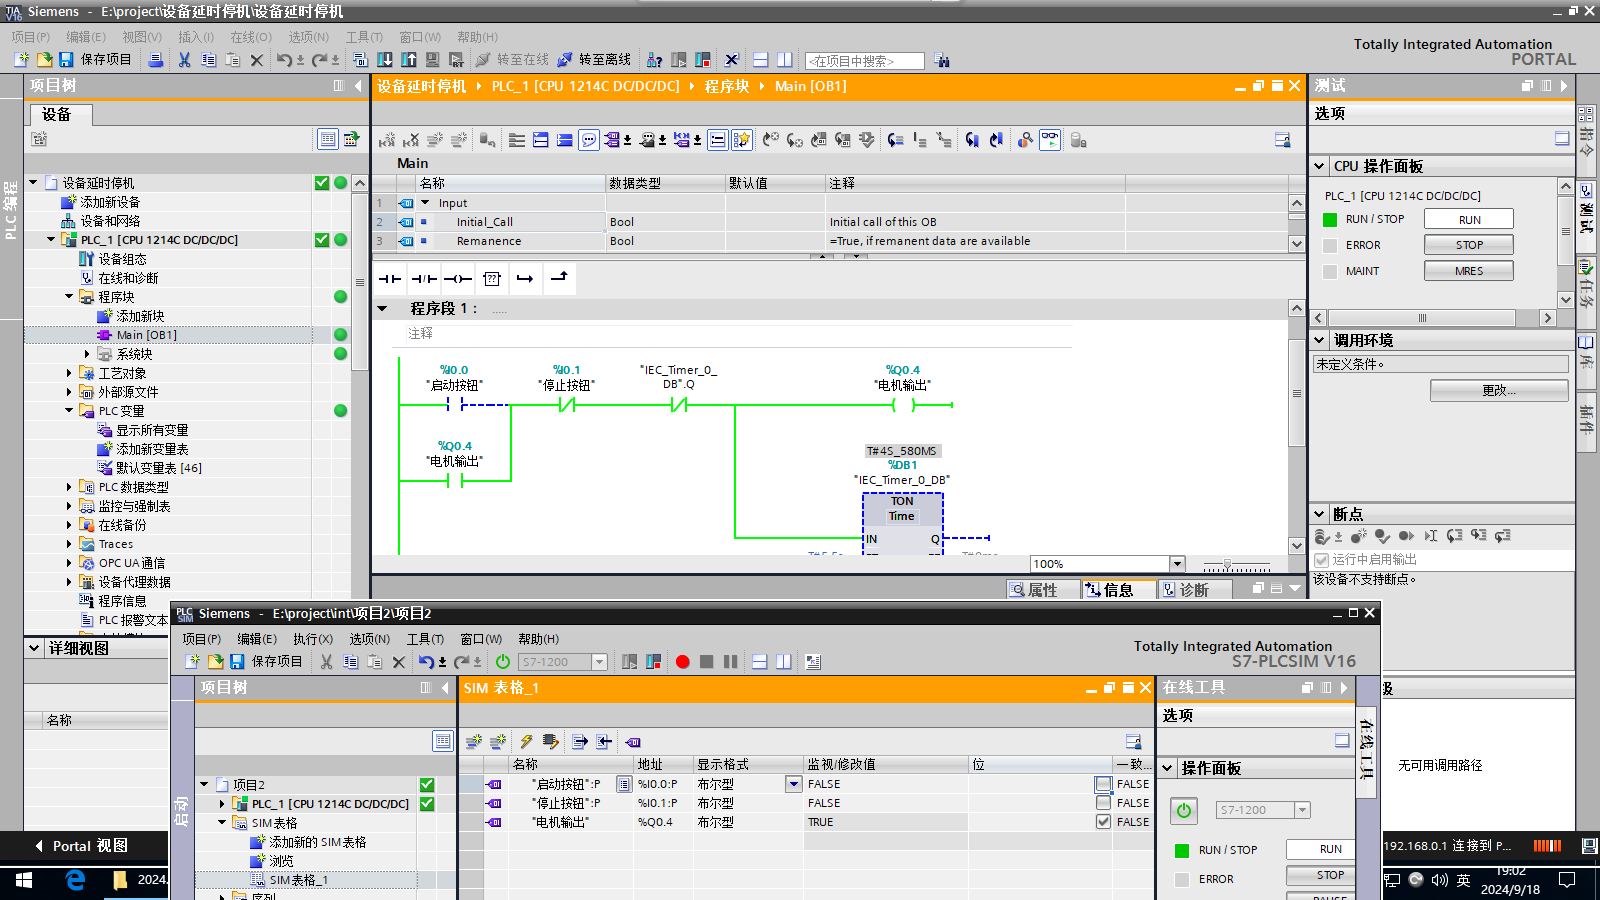Switch to 属性 tab in inspector

point(1042,590)
